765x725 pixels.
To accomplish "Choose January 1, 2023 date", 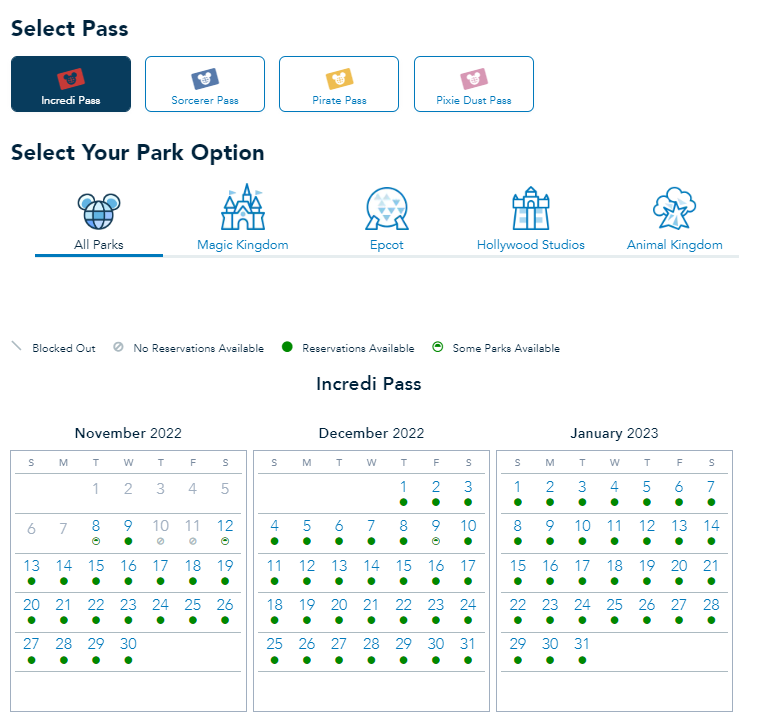I will coord(517,487).
